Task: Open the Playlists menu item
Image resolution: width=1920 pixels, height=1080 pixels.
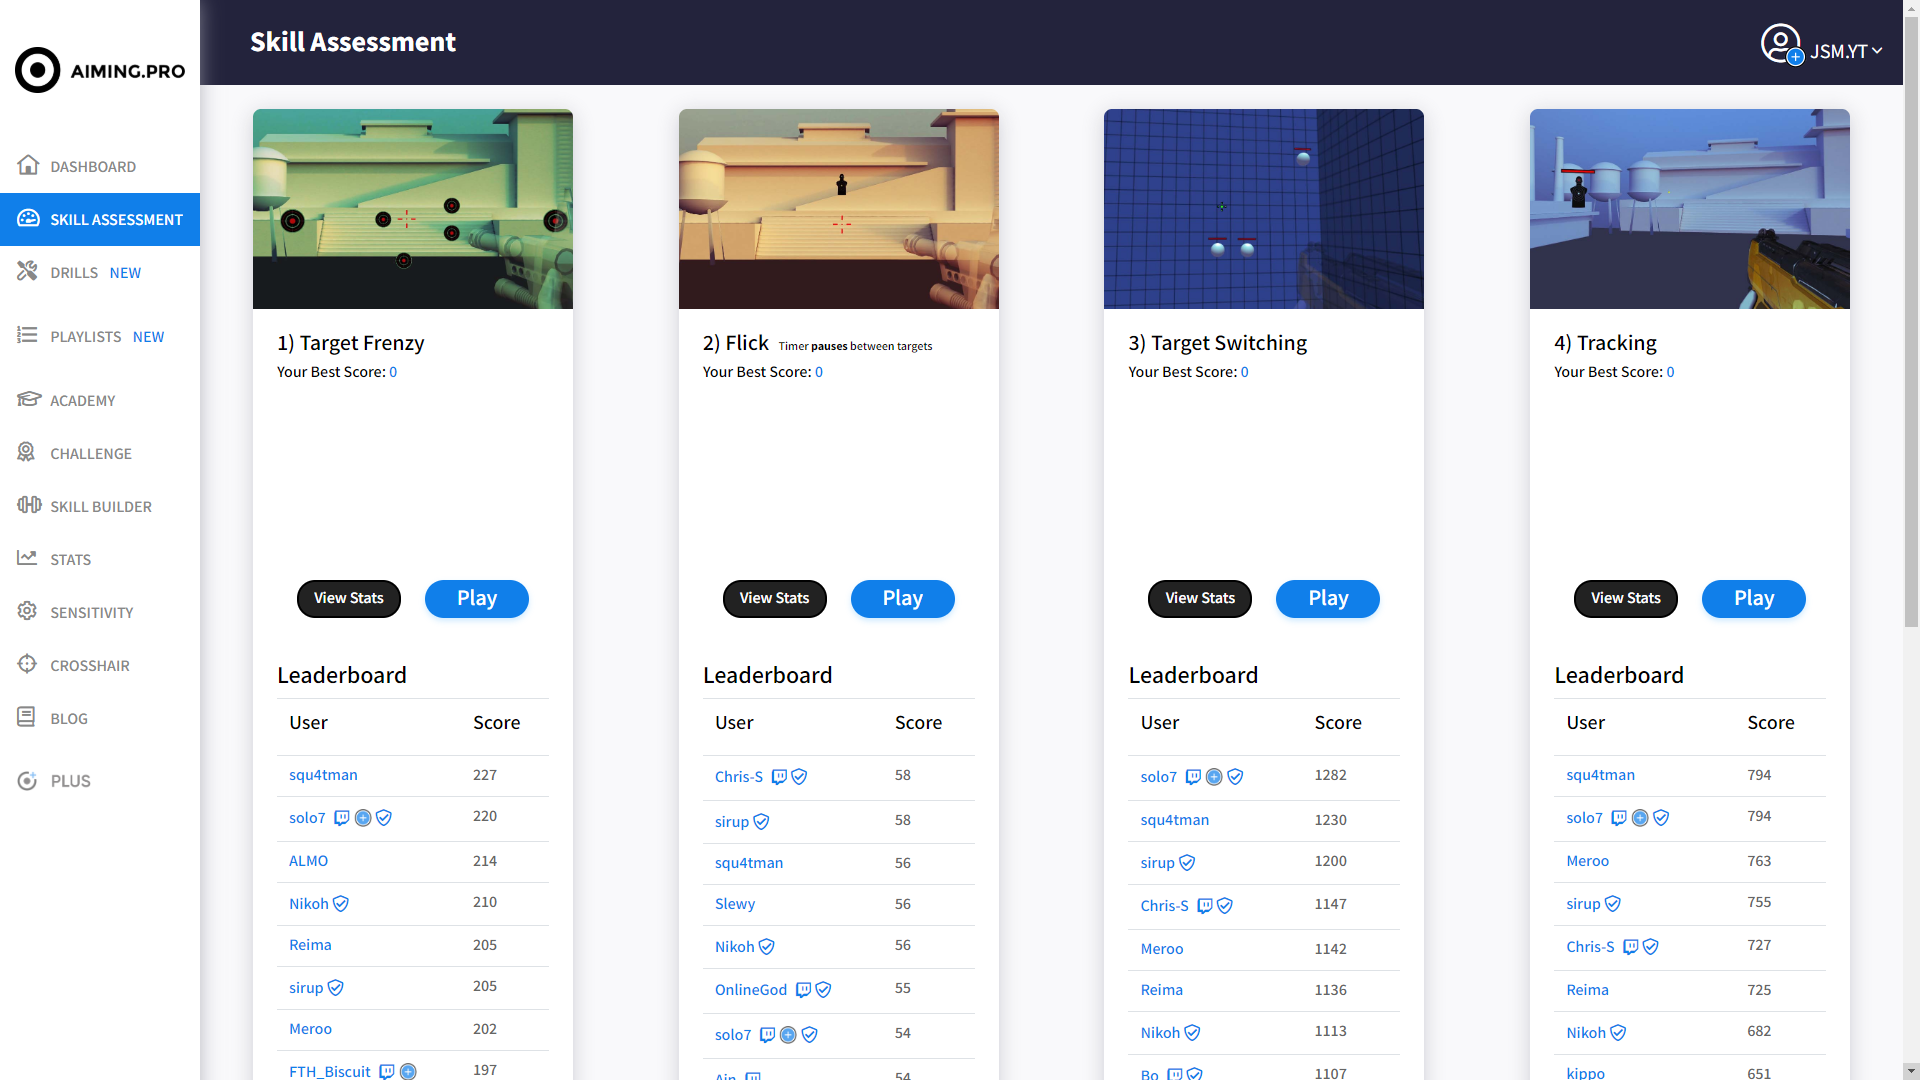Action: coord(86,337)
